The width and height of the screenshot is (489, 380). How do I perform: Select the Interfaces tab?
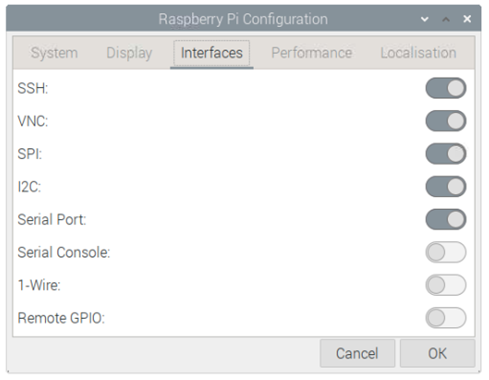tap(212, 53)
